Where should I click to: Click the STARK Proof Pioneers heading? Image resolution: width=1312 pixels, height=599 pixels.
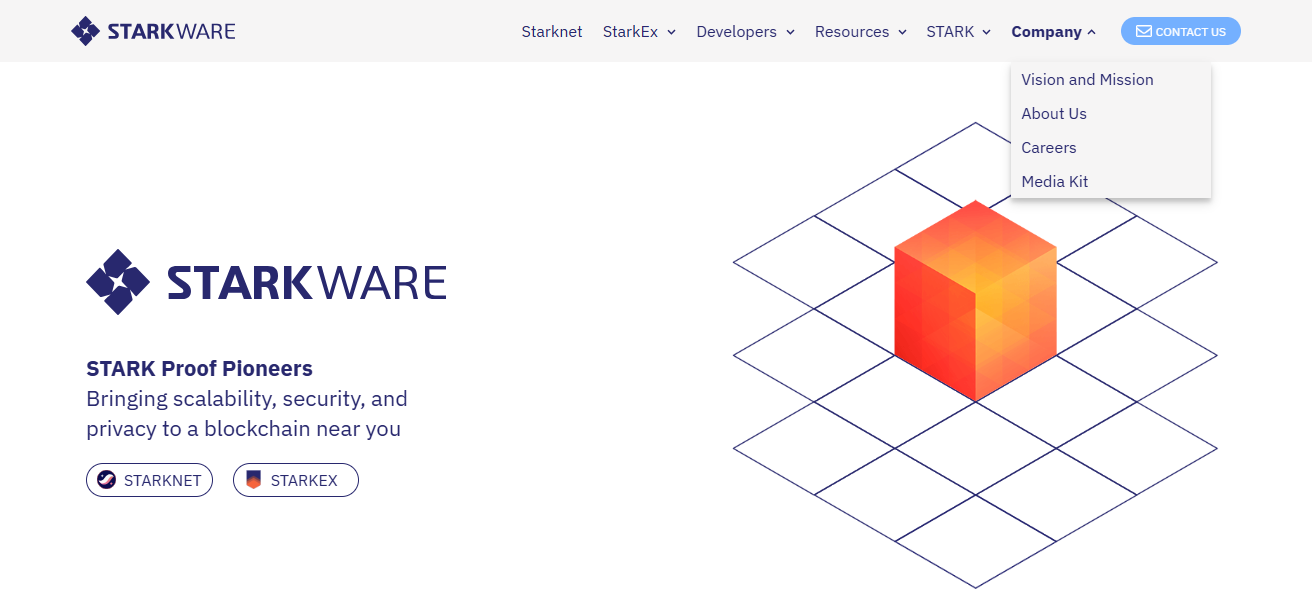(x=200, y=368)
